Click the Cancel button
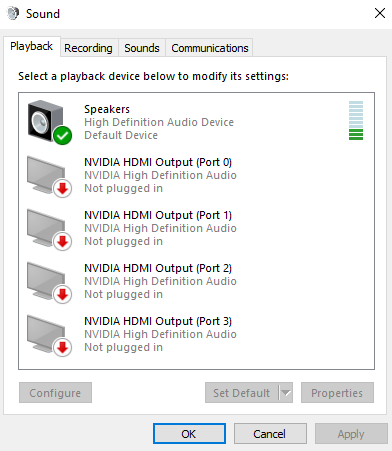 click(270, 434)
